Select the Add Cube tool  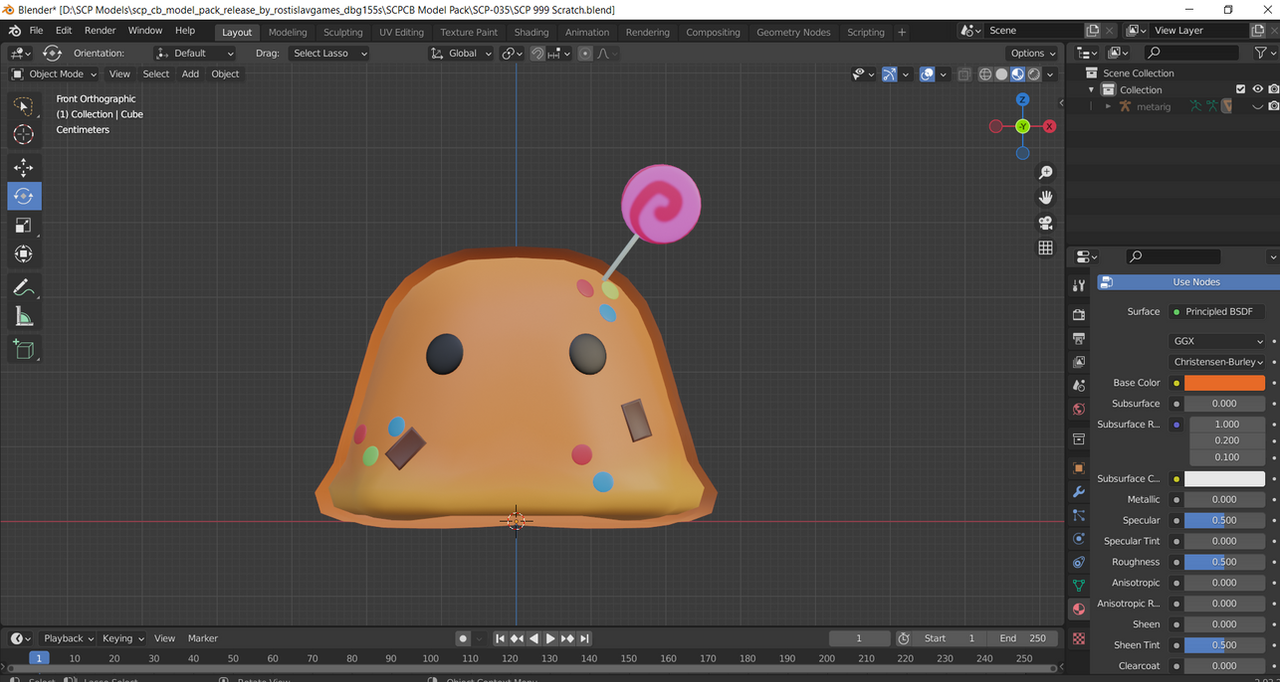(24, 350)
